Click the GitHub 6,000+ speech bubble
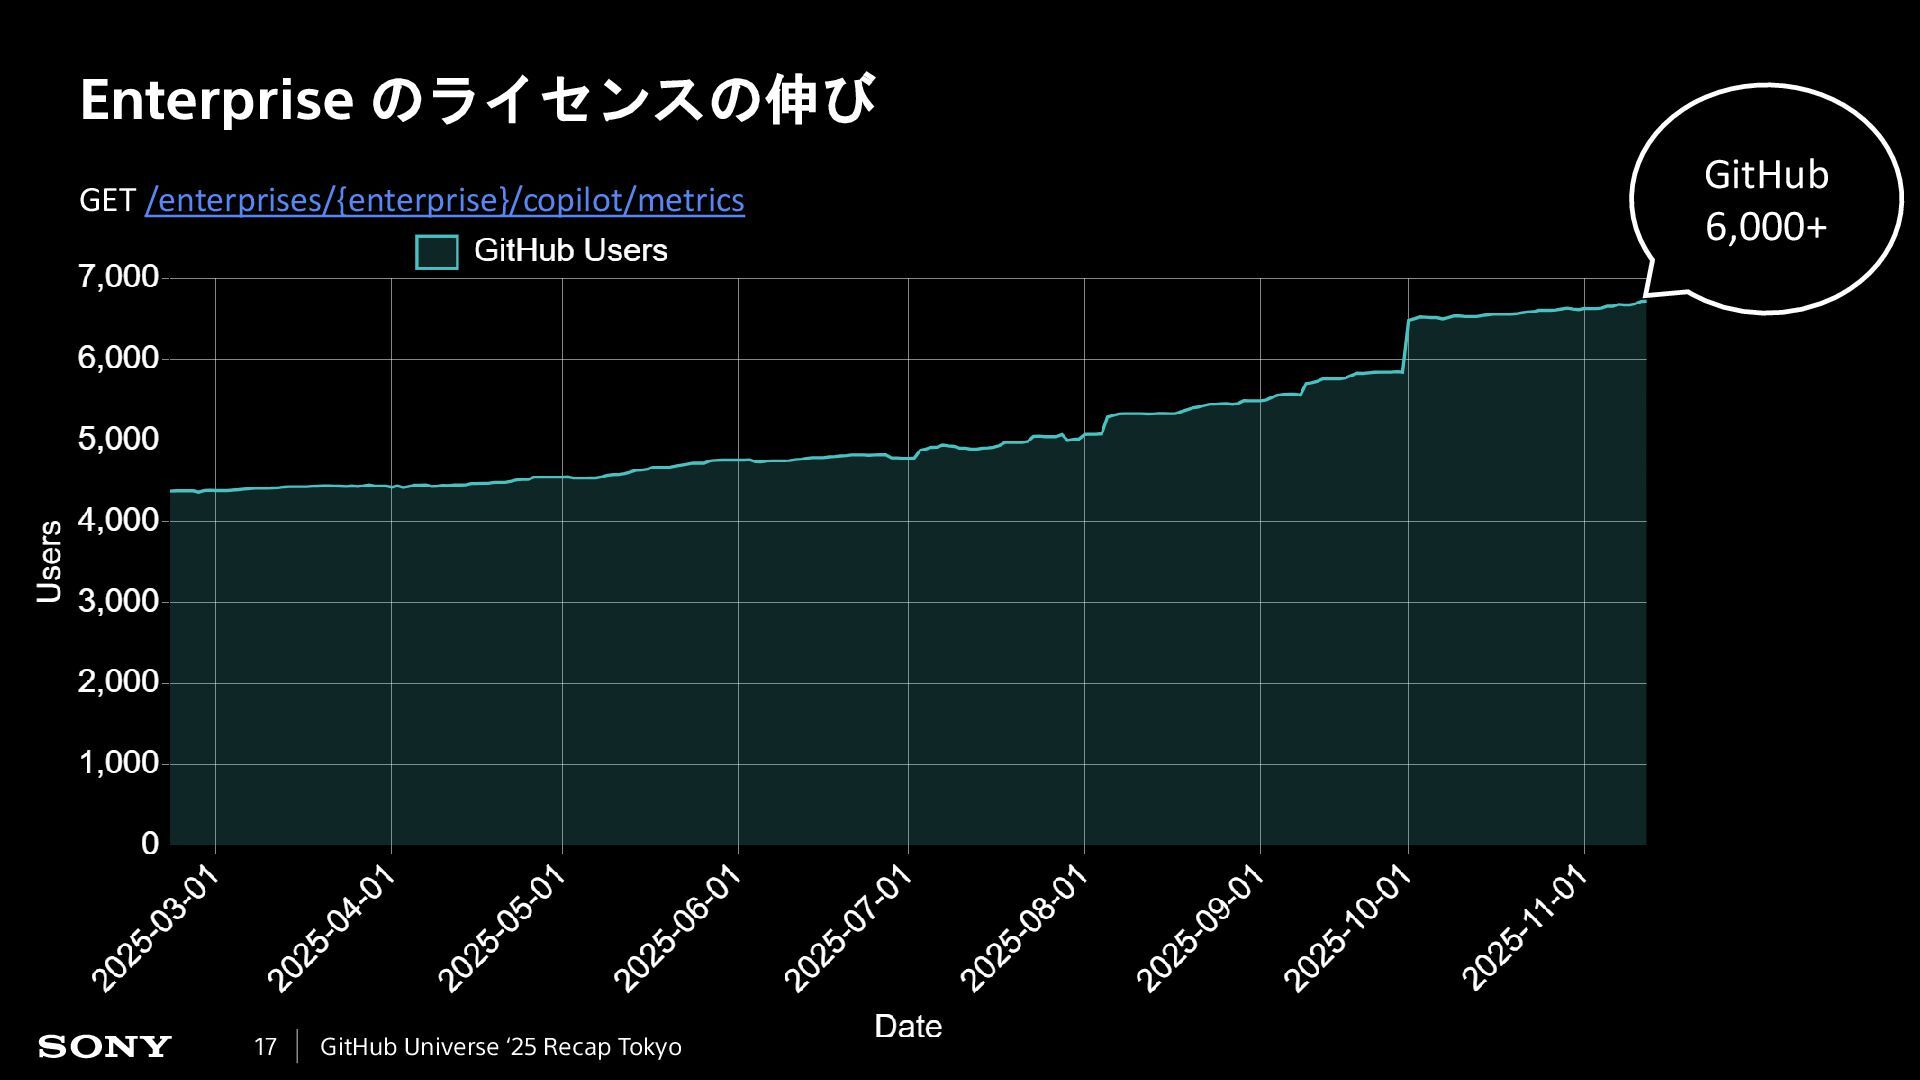 click(x=1765, y=200)
